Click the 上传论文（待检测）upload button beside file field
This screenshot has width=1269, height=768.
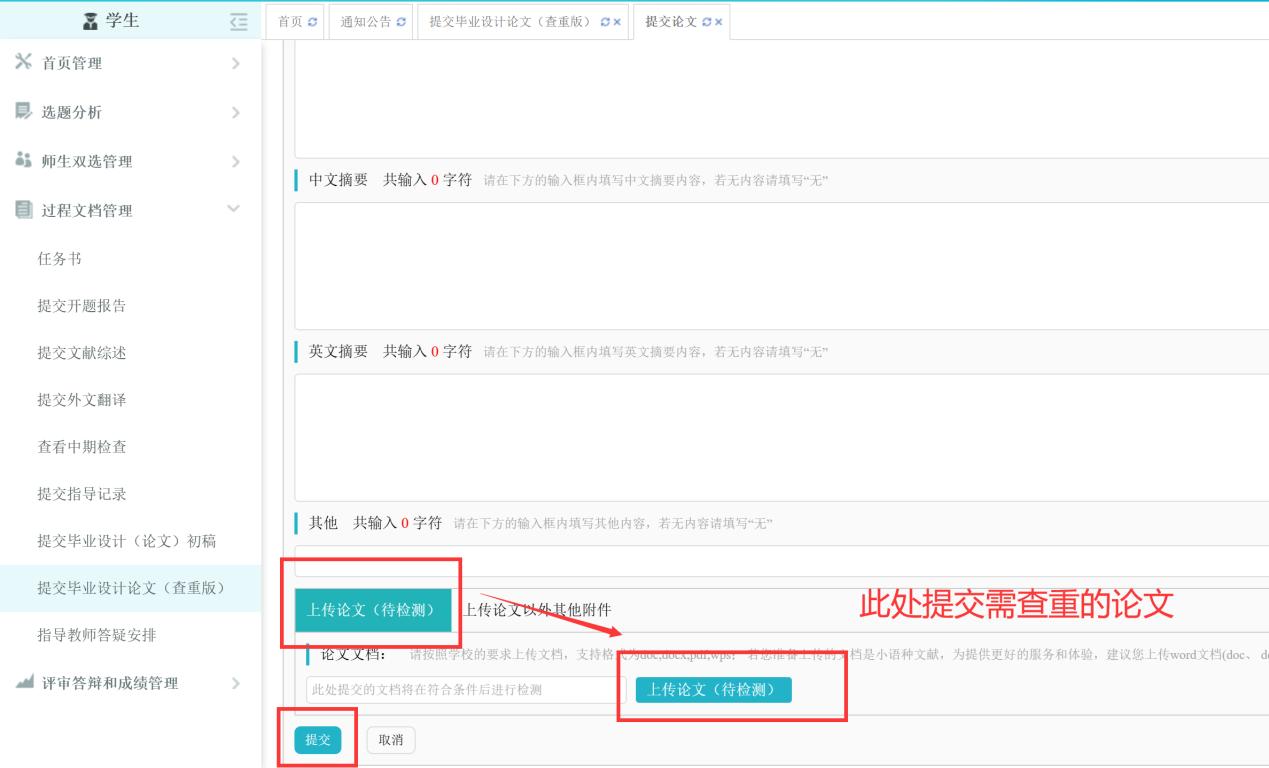713,690
